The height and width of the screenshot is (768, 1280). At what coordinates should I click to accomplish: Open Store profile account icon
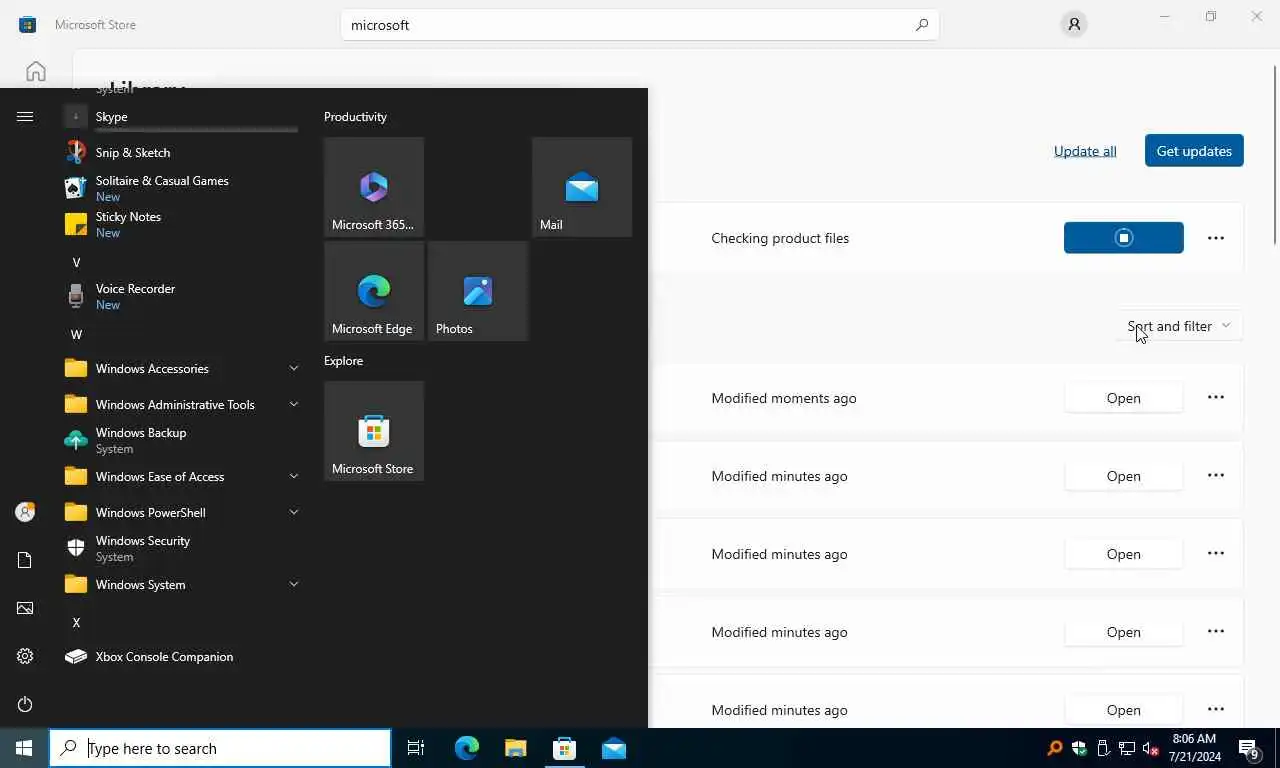[1074, 25]
